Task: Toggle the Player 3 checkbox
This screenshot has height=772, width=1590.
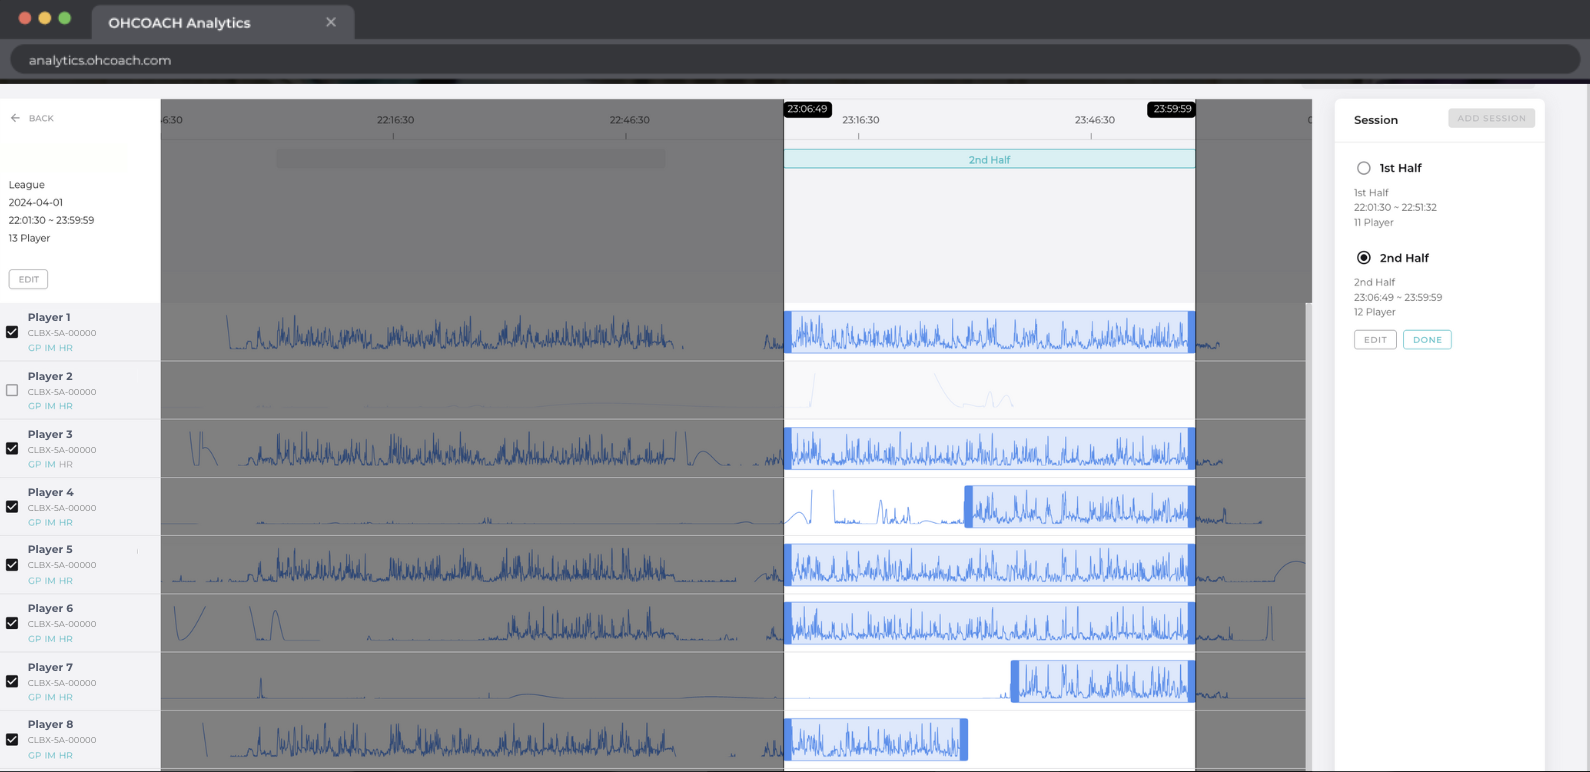Action: 12,448
